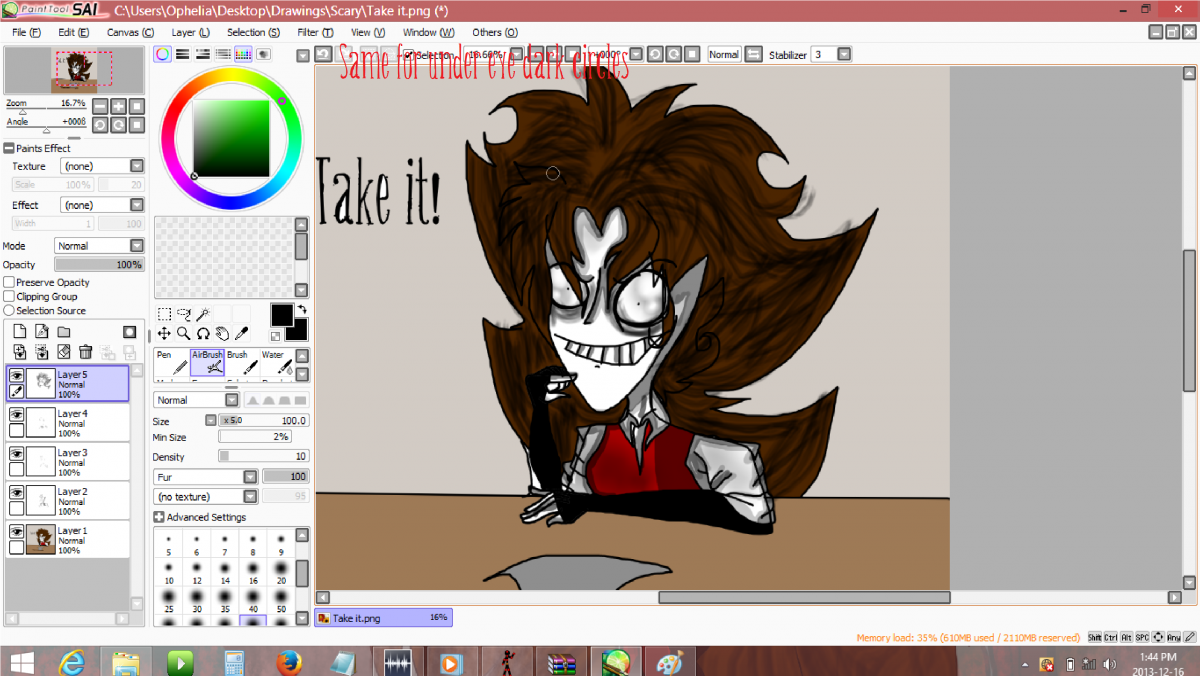The height and width of the screenshot is (676, 1200).
Task: Open the Stabilizer value dropdown
Action: (x=844, y=55)
